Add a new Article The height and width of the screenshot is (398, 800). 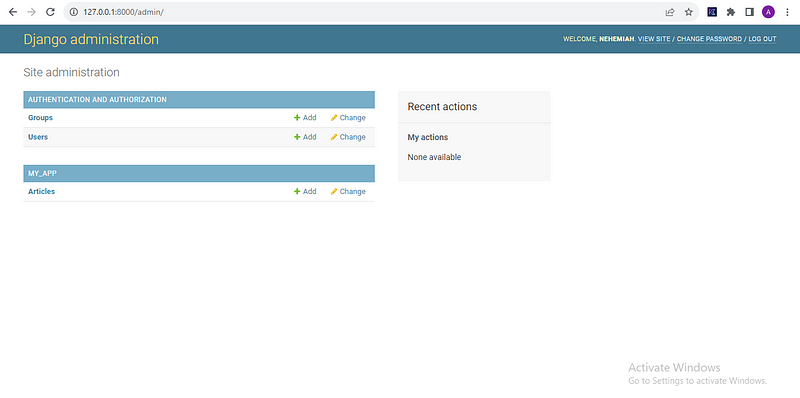pyautogui.click(x=305, y=192)
